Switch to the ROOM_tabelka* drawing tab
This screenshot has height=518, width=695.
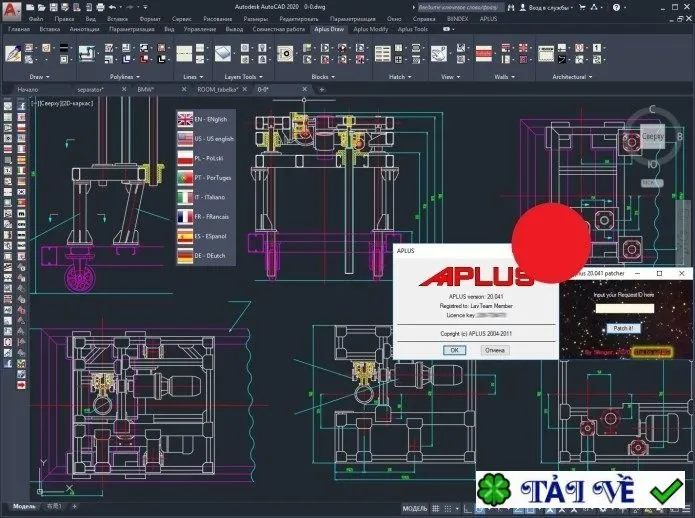[x=218, y=90]
